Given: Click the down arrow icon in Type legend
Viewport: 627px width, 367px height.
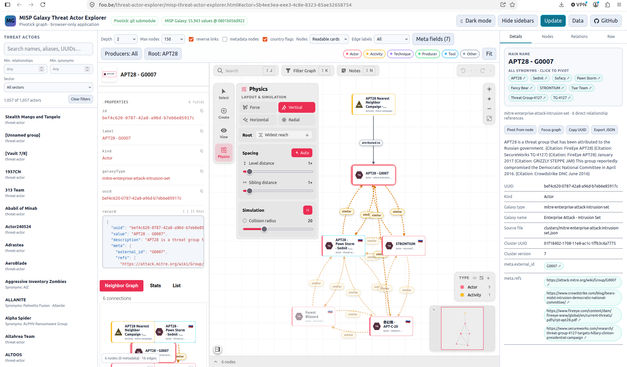Looking at the screenshot, I should click(x=488, y=278).
